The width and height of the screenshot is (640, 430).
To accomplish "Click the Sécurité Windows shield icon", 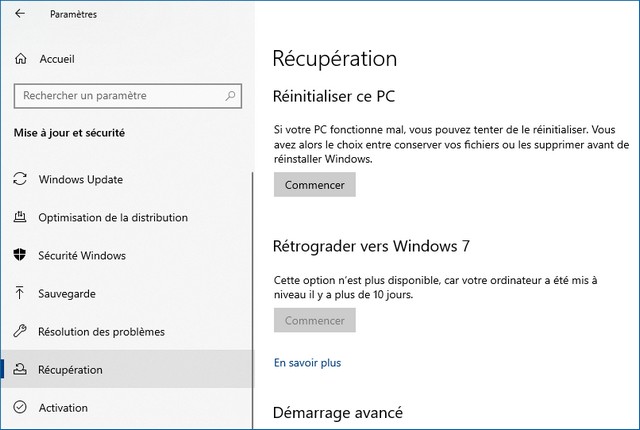I will pyautogui.click(x=20, y=256).
